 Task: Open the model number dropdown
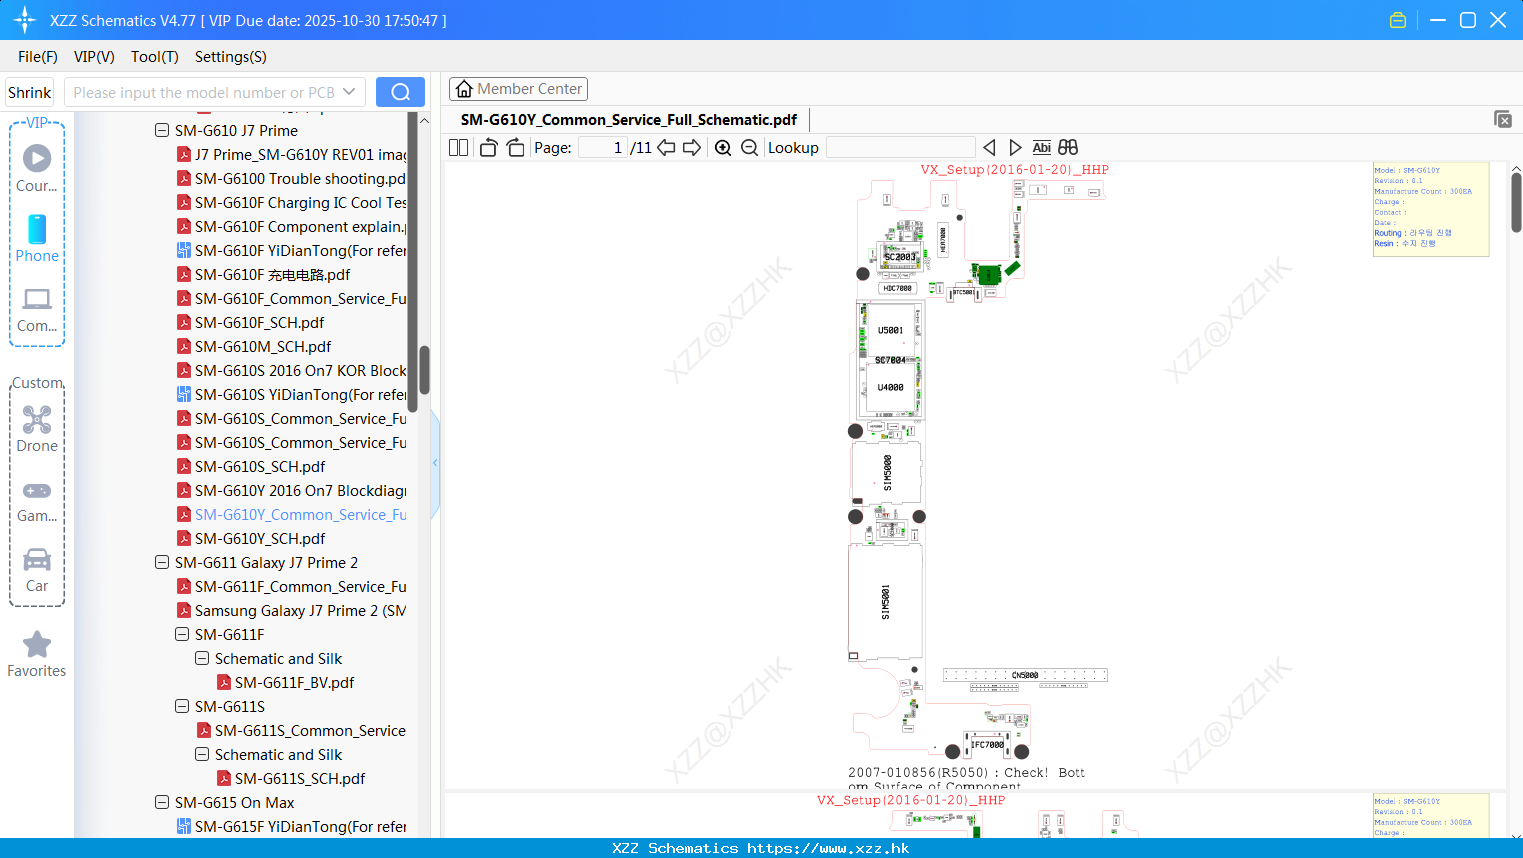pyautogui.click(x=349, y=92)
